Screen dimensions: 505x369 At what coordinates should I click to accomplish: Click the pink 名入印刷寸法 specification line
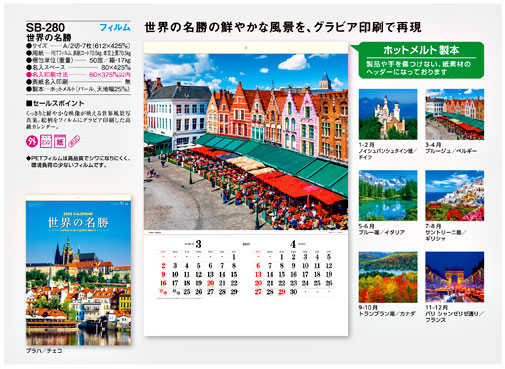78,74
